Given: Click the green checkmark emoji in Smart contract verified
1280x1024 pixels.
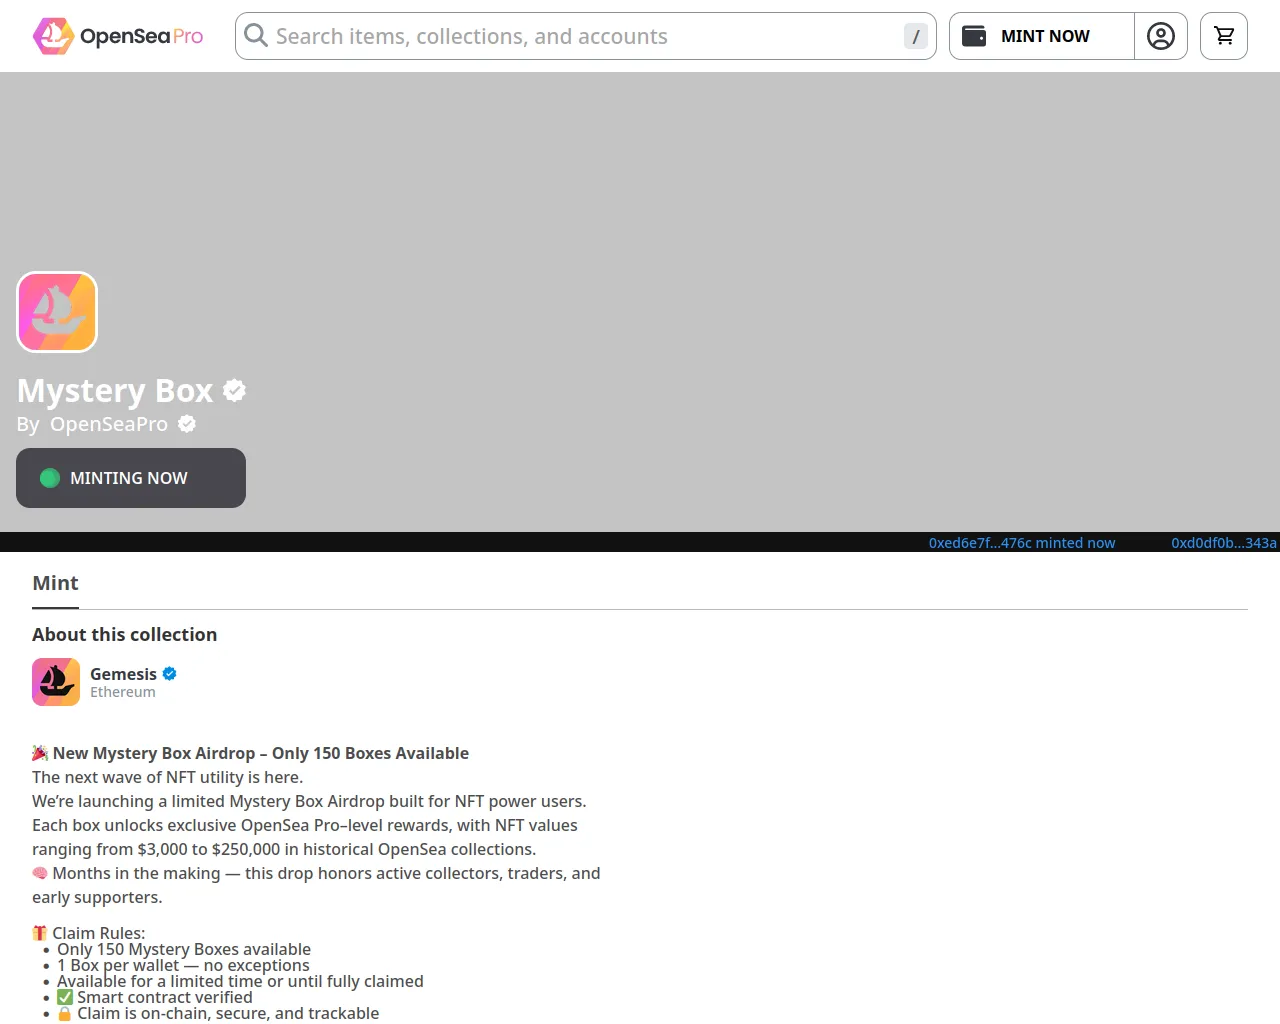Looking at the screenshot, I should click(x=65, y=997).
